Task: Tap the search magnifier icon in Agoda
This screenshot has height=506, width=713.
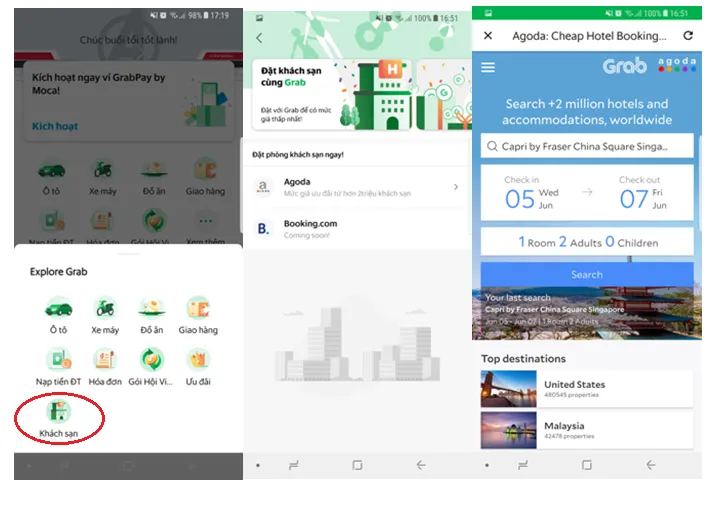Action: click(x=492, y=146)
